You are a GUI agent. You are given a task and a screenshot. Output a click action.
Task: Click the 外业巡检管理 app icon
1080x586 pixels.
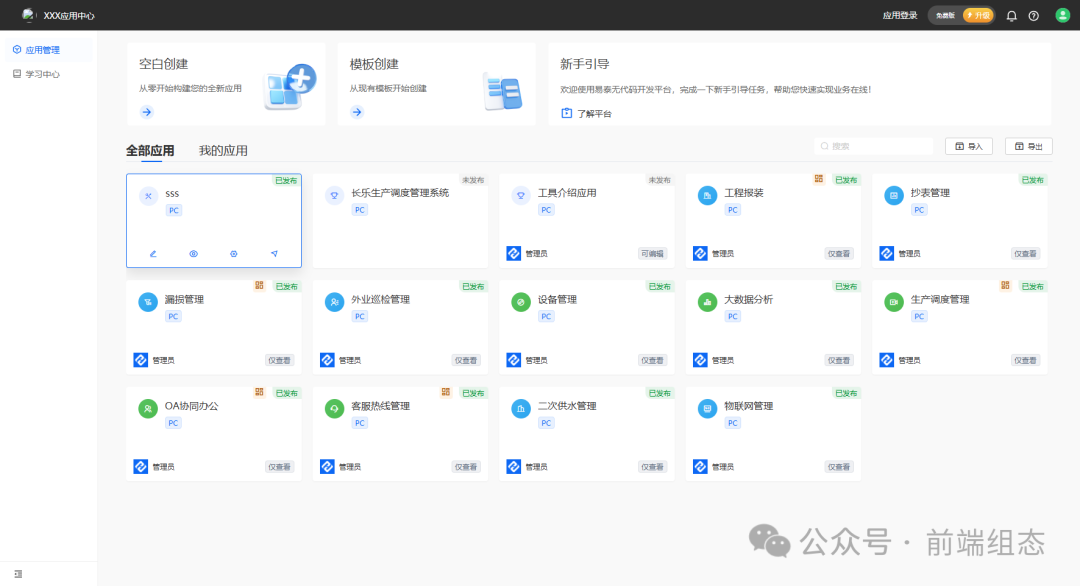pos(334,302)
